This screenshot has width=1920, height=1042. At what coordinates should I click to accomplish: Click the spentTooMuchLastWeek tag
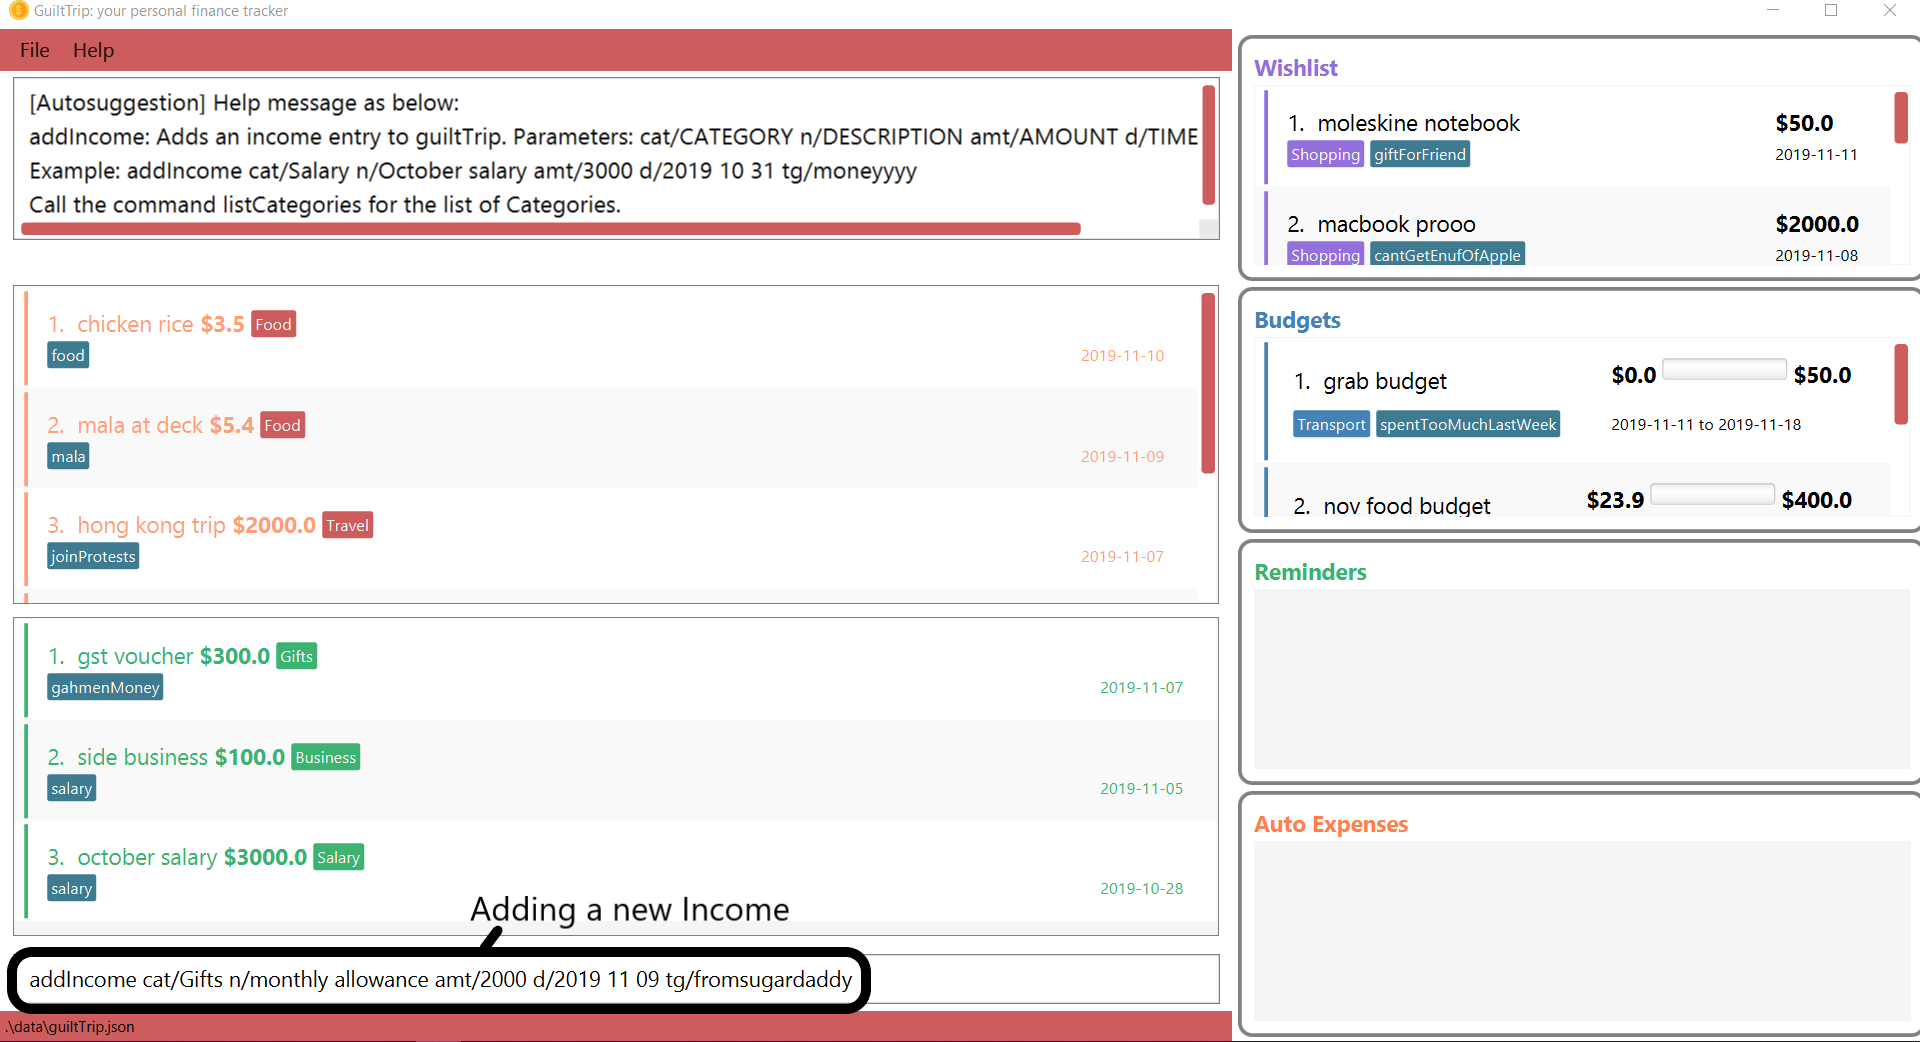coord(1468,424)
